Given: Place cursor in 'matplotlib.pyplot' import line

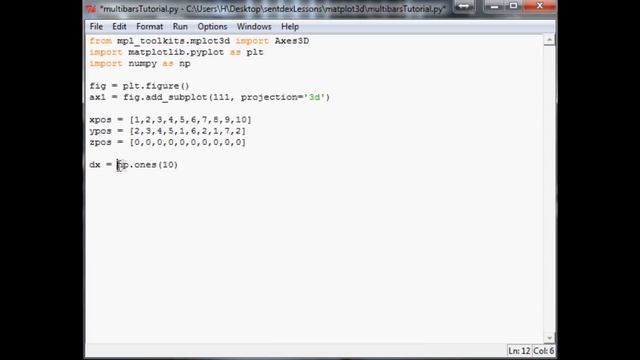Looking at the screenshot, I should pyautogui.click(x=176, y=52).
